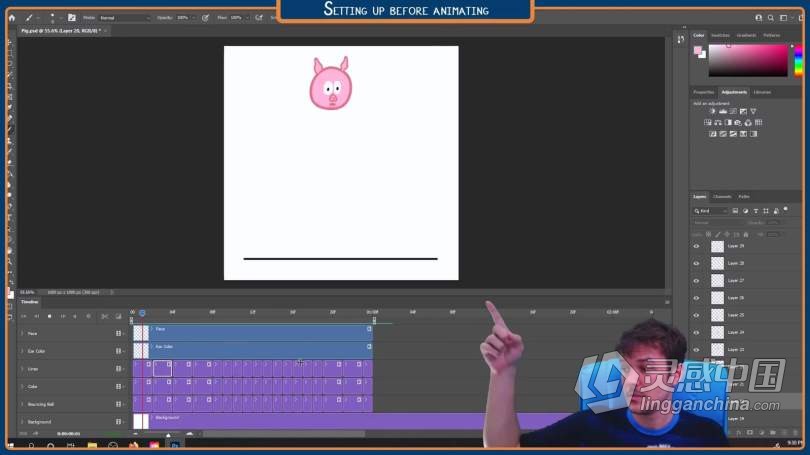Filter layers by type layers icon

coord(756,211)
